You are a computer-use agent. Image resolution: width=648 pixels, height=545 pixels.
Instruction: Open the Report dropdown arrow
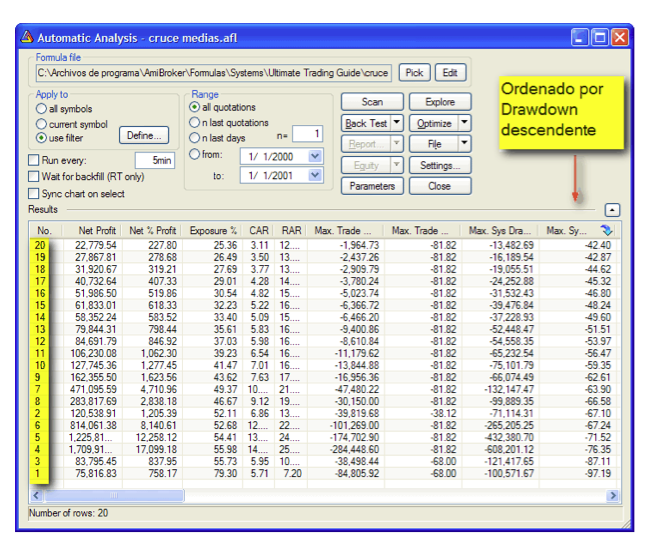point(397,143)
